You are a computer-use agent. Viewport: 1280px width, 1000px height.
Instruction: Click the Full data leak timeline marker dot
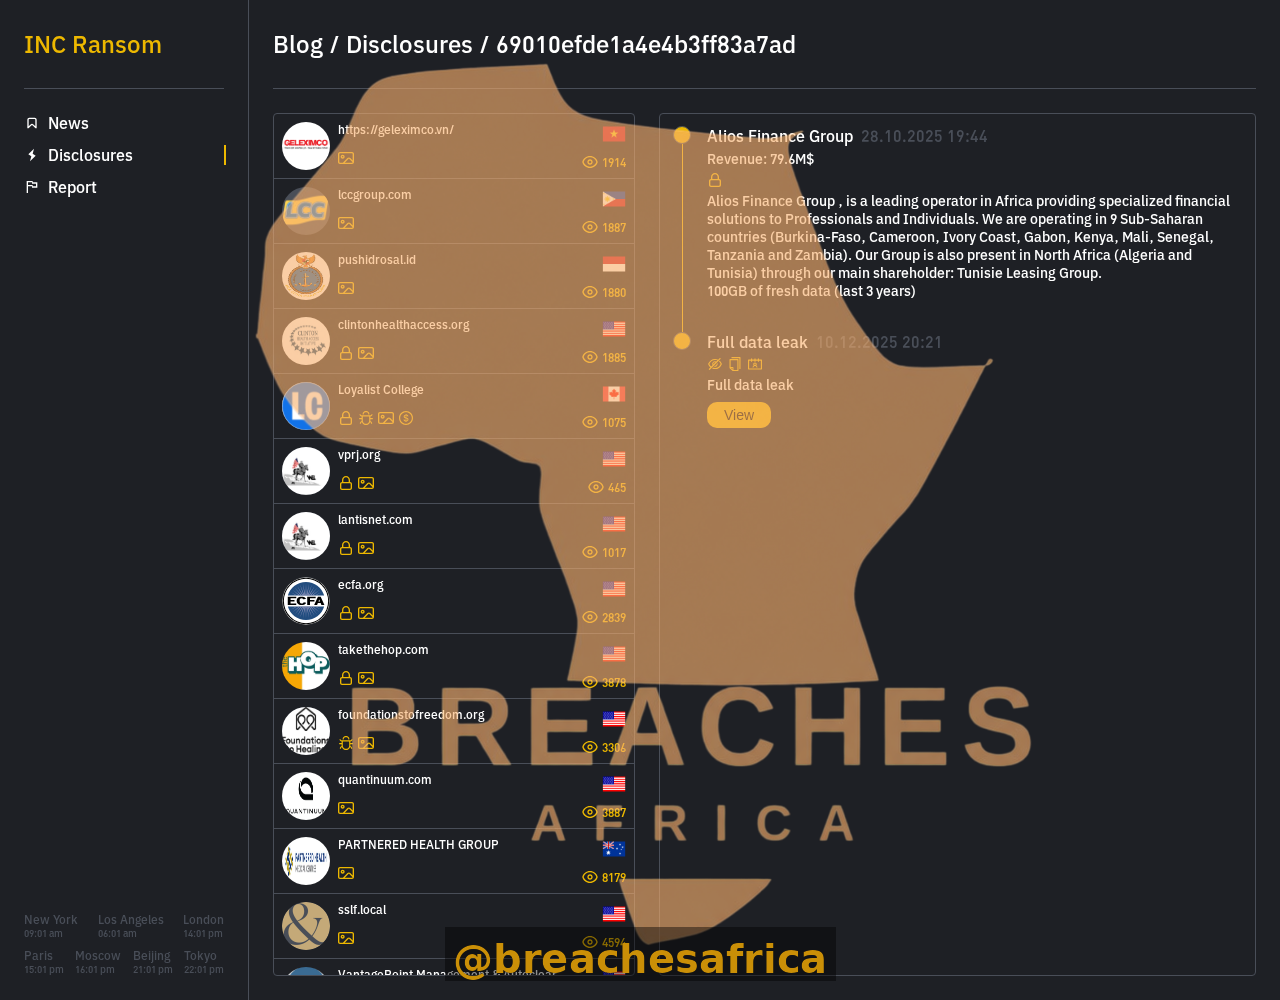click(682, 341)
